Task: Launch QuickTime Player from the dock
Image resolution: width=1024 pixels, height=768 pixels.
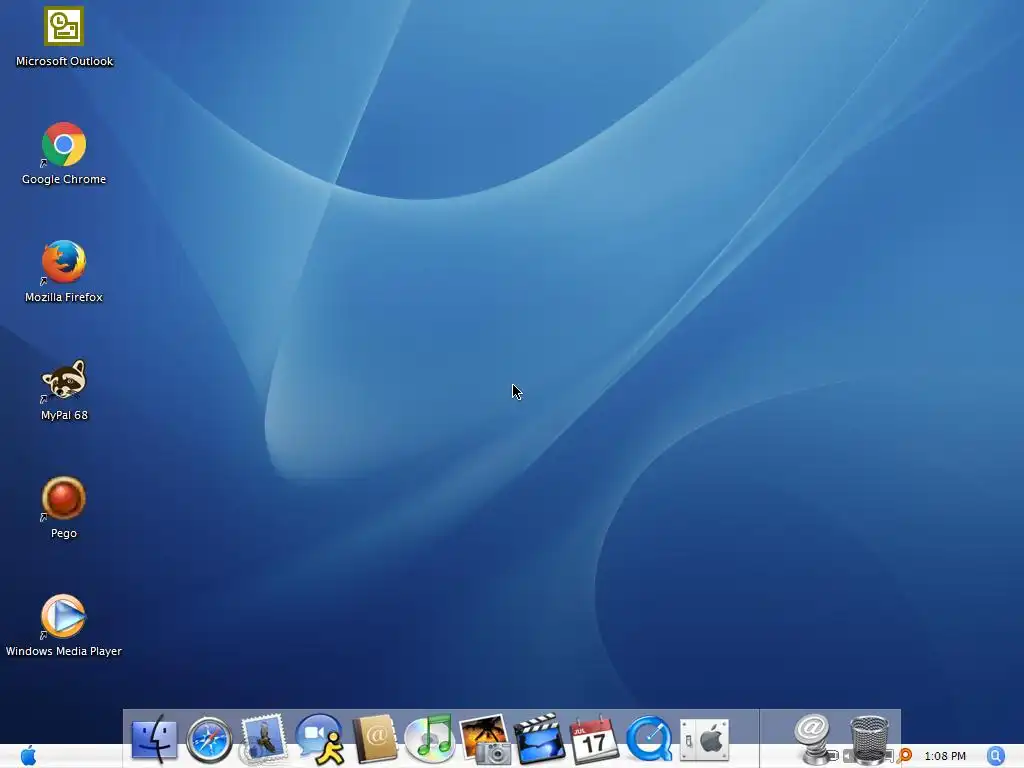Action: [648, 739]
